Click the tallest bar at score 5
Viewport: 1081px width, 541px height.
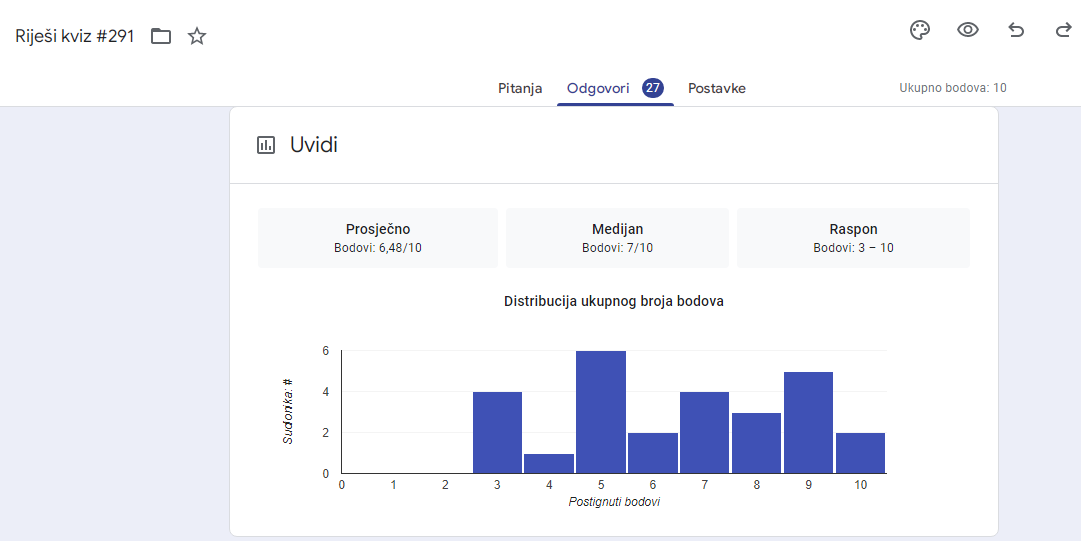[601, 412]
